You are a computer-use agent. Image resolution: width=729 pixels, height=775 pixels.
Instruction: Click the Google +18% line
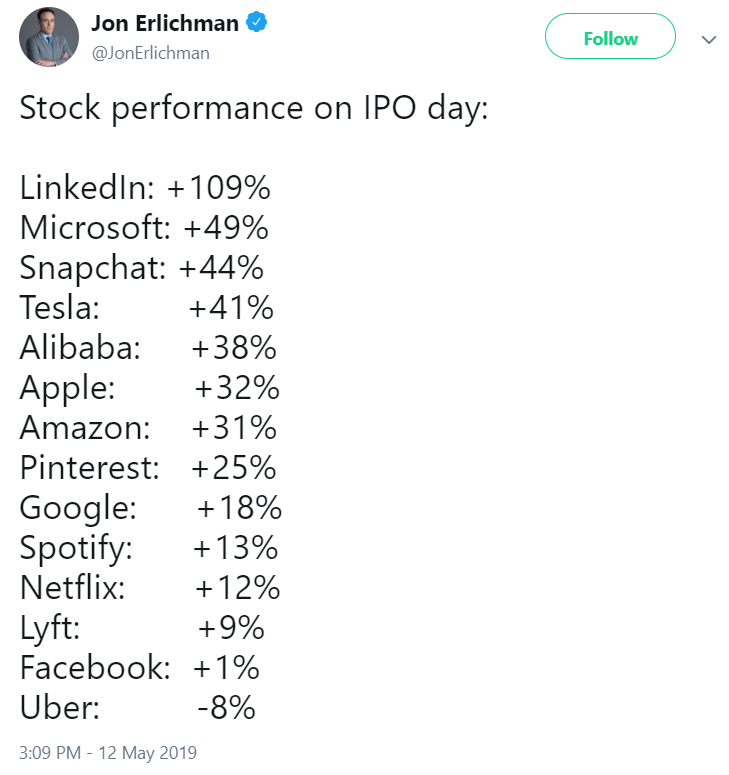click(151, 507)
